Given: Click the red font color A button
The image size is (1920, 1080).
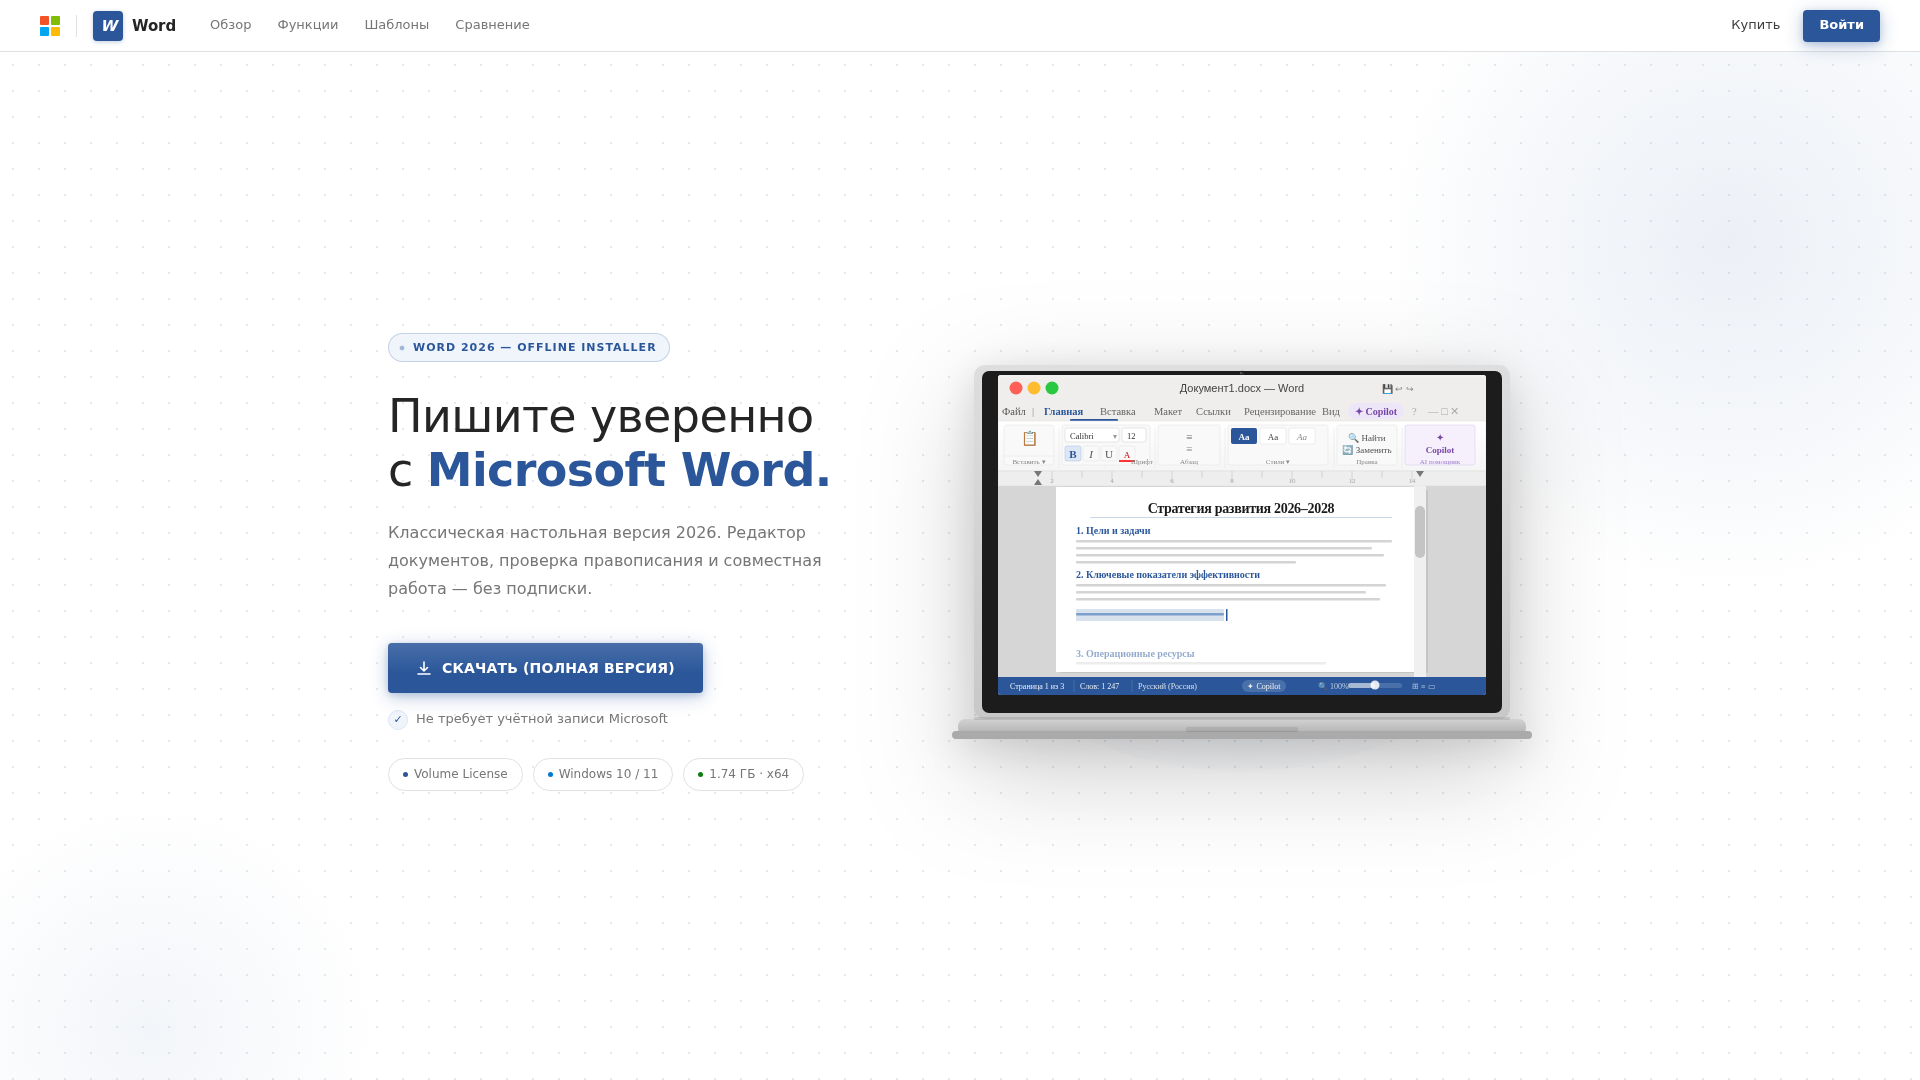Looking at the screenshot, I should click(x=1127, y=455).
